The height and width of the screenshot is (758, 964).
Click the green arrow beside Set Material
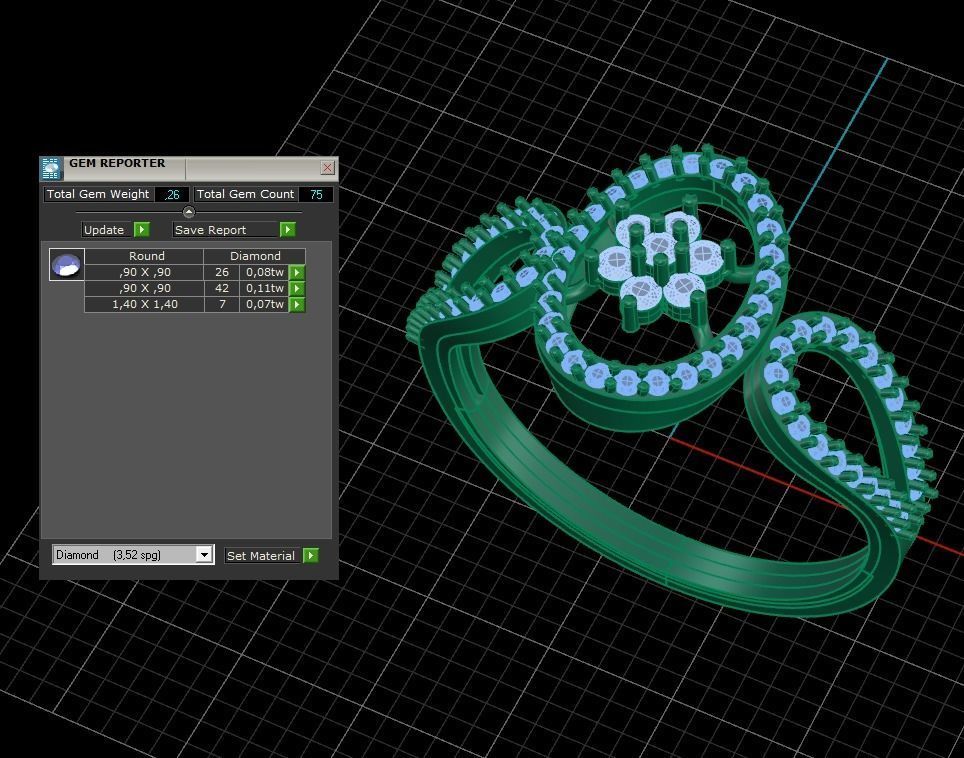tap(311, 556)
